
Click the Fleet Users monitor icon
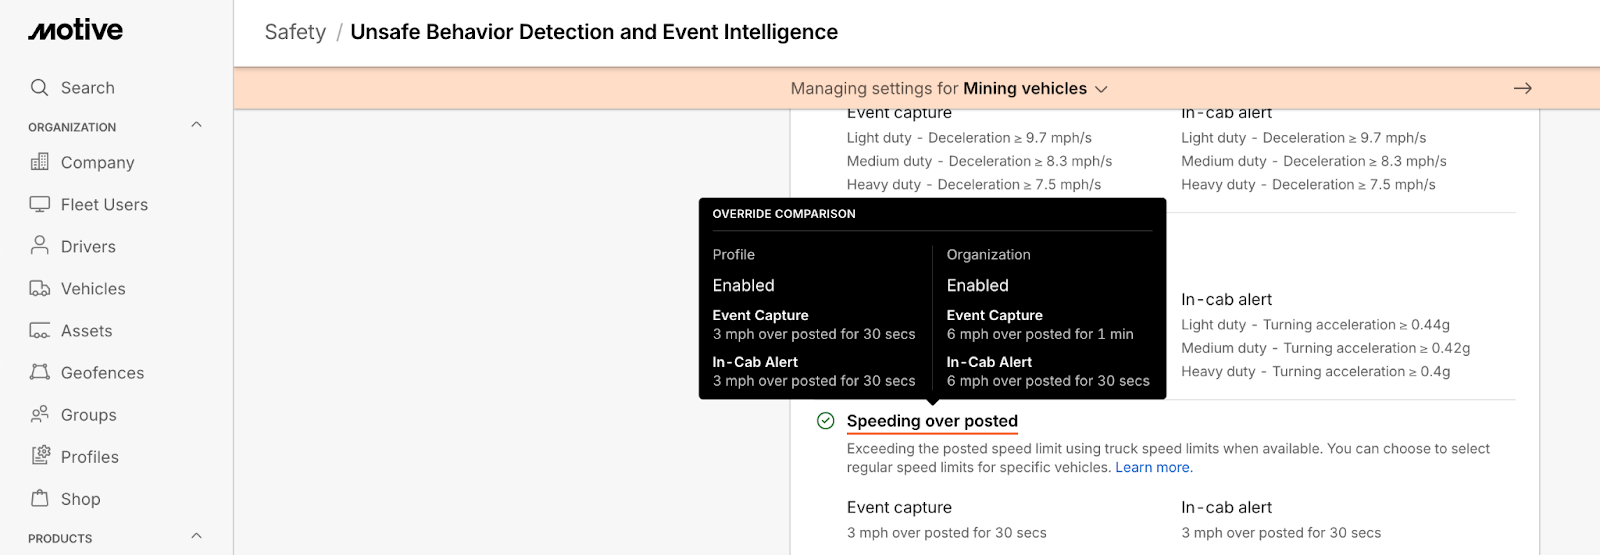[39, 204]
